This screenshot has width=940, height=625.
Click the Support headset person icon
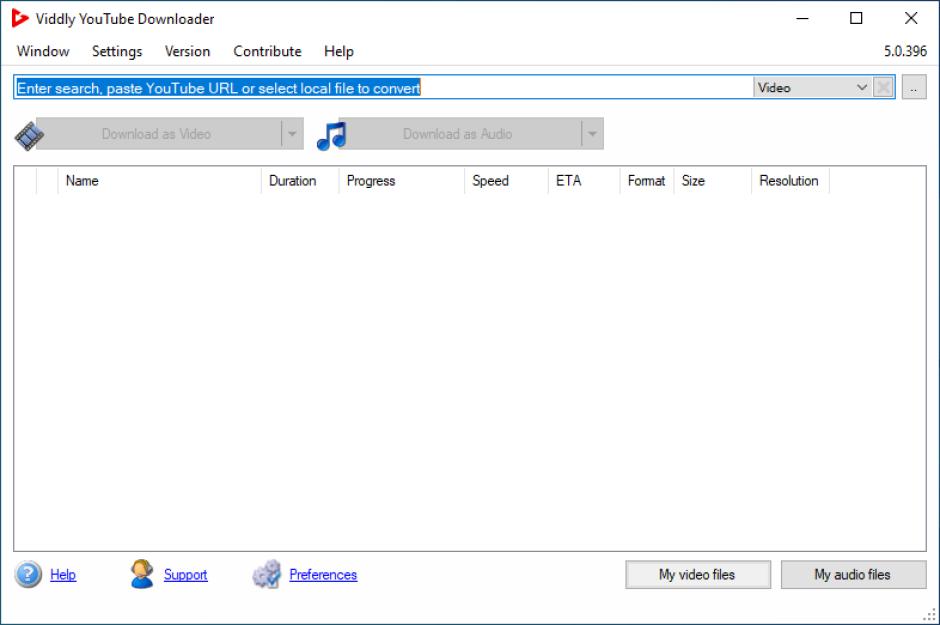pyautogui.click(x=142, y=574)
